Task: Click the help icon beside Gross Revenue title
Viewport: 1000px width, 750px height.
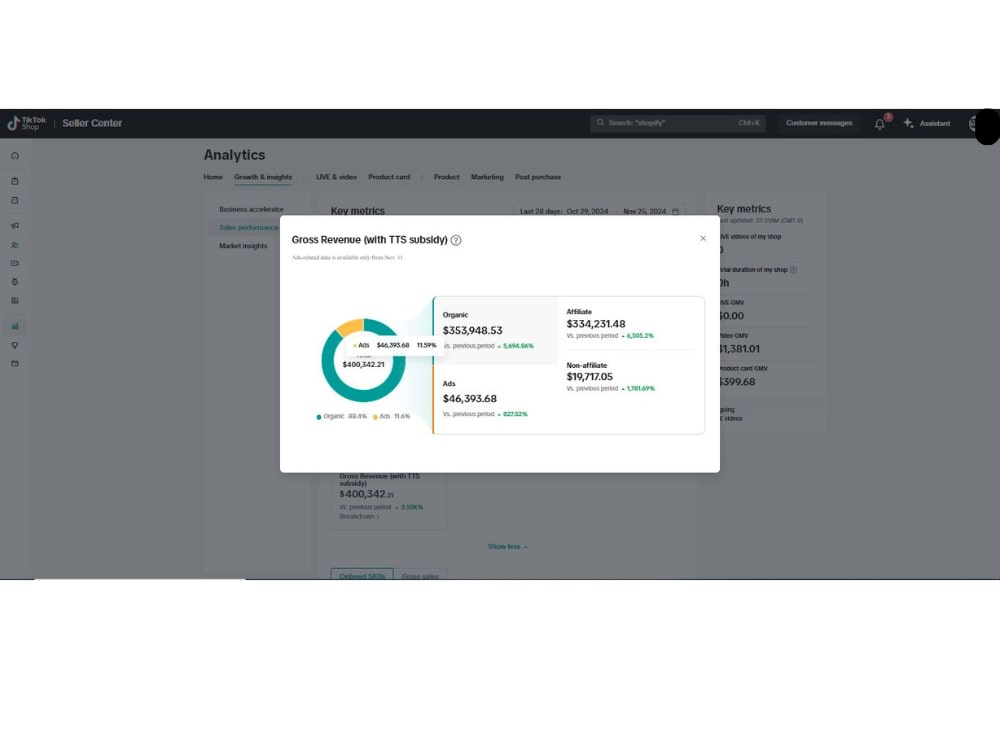Action: pyautogui.click(x=456, y=240)
